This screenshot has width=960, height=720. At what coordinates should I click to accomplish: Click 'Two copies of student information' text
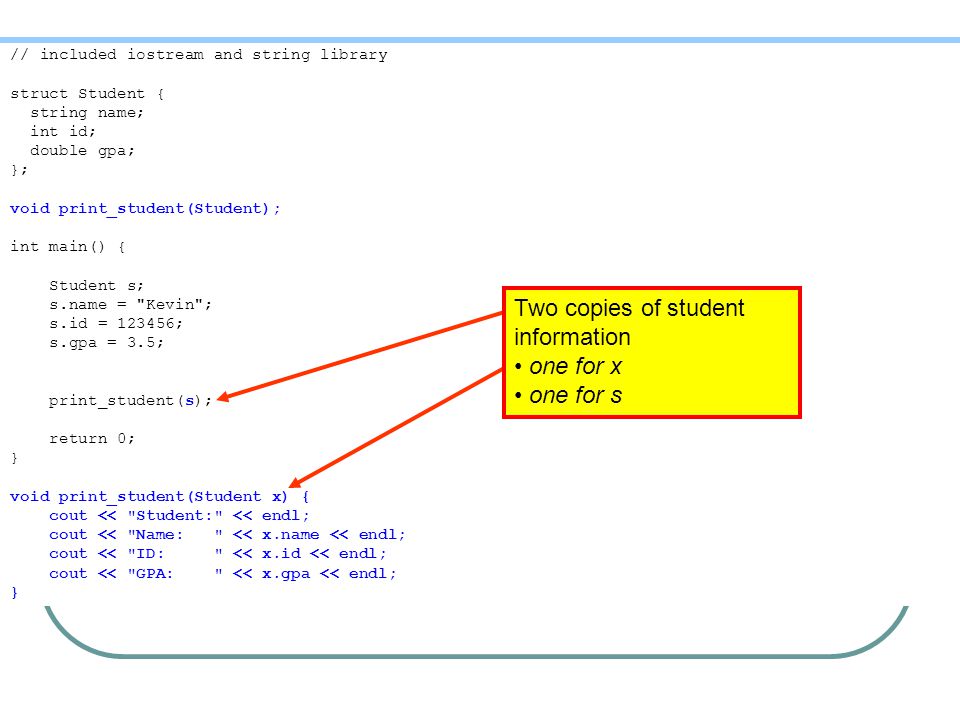629,323
